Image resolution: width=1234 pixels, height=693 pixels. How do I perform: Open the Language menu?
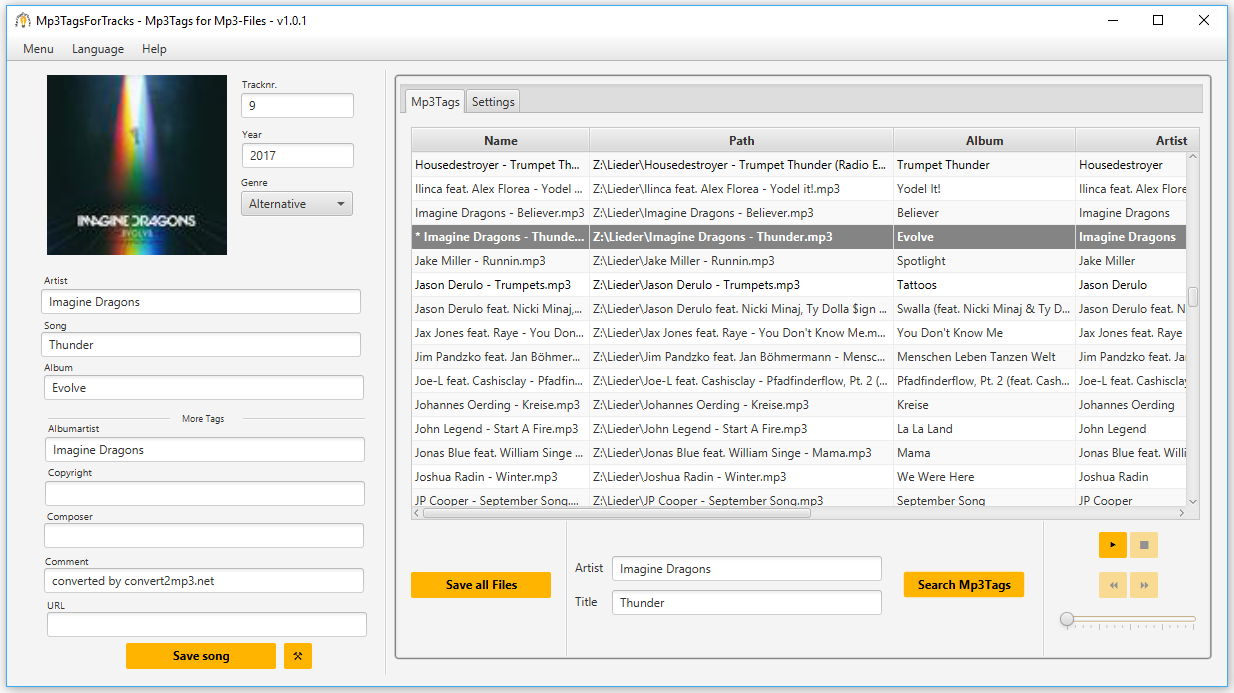98,49
